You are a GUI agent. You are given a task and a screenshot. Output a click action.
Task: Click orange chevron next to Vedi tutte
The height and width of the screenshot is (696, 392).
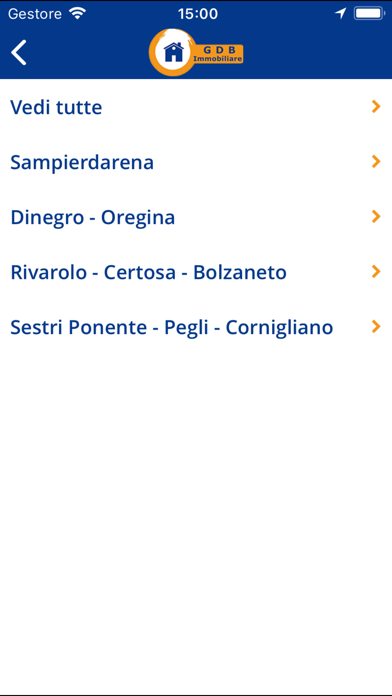pos(376,107)
